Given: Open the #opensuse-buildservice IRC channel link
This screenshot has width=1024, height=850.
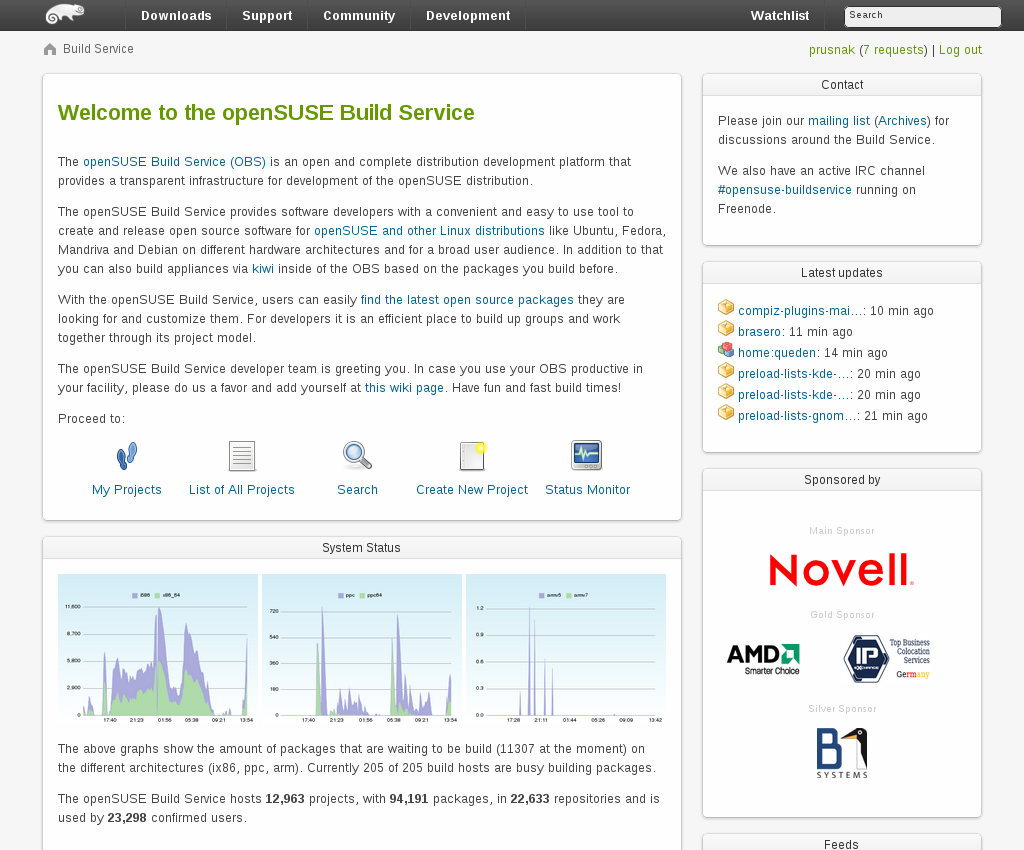Looking at the screenshot, I should point(785,190).
